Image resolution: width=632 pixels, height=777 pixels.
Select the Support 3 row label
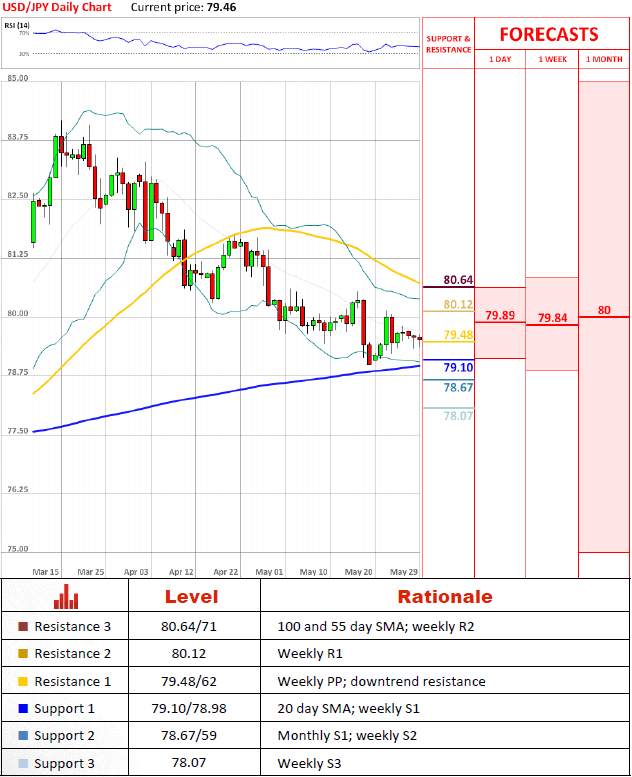[x=64, y=764]
